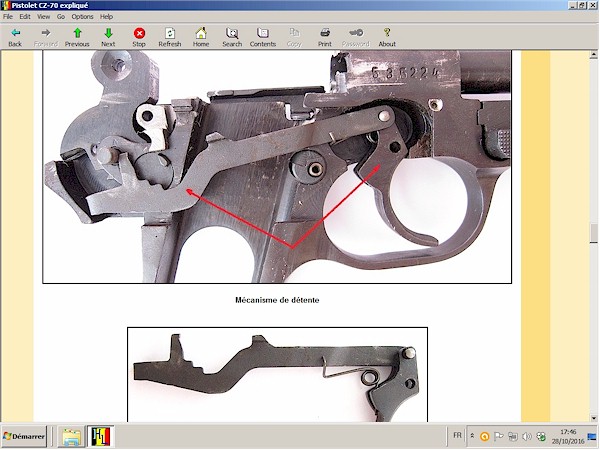Open the Go menu
Screen dimensions: 600x450
point(61,16)
